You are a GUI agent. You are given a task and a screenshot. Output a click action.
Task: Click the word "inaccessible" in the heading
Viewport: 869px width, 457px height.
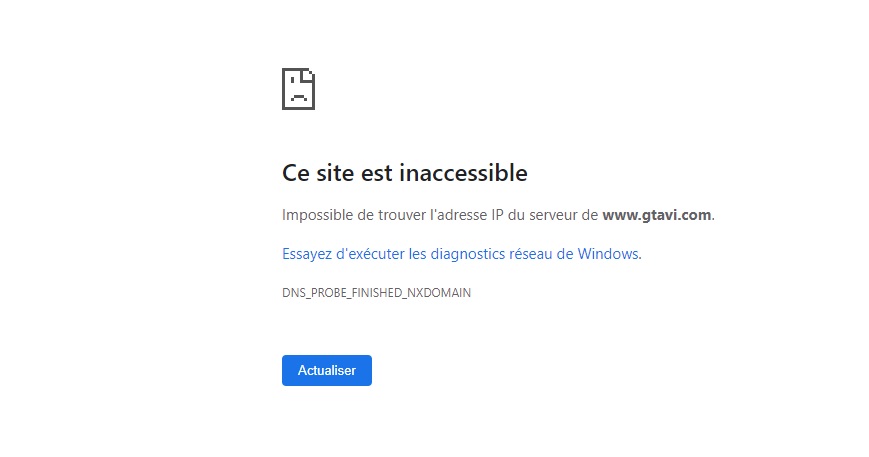[463, 173]
